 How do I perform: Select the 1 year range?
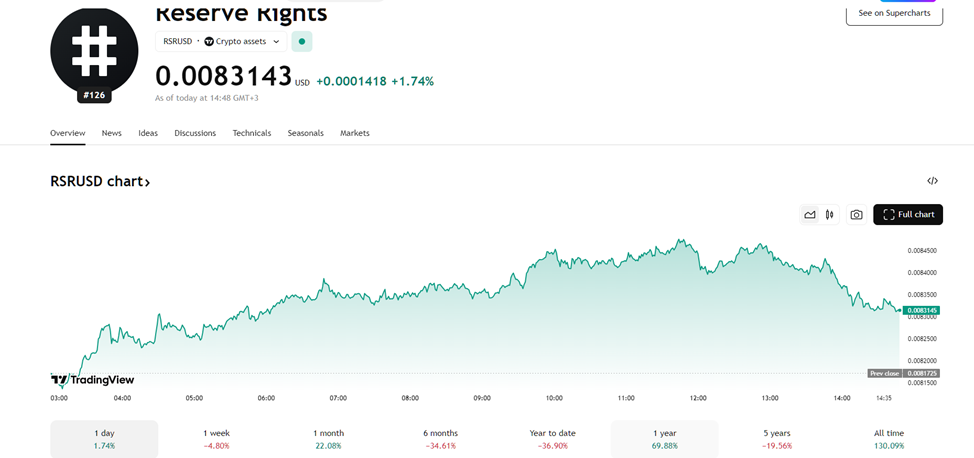point(665,439)
